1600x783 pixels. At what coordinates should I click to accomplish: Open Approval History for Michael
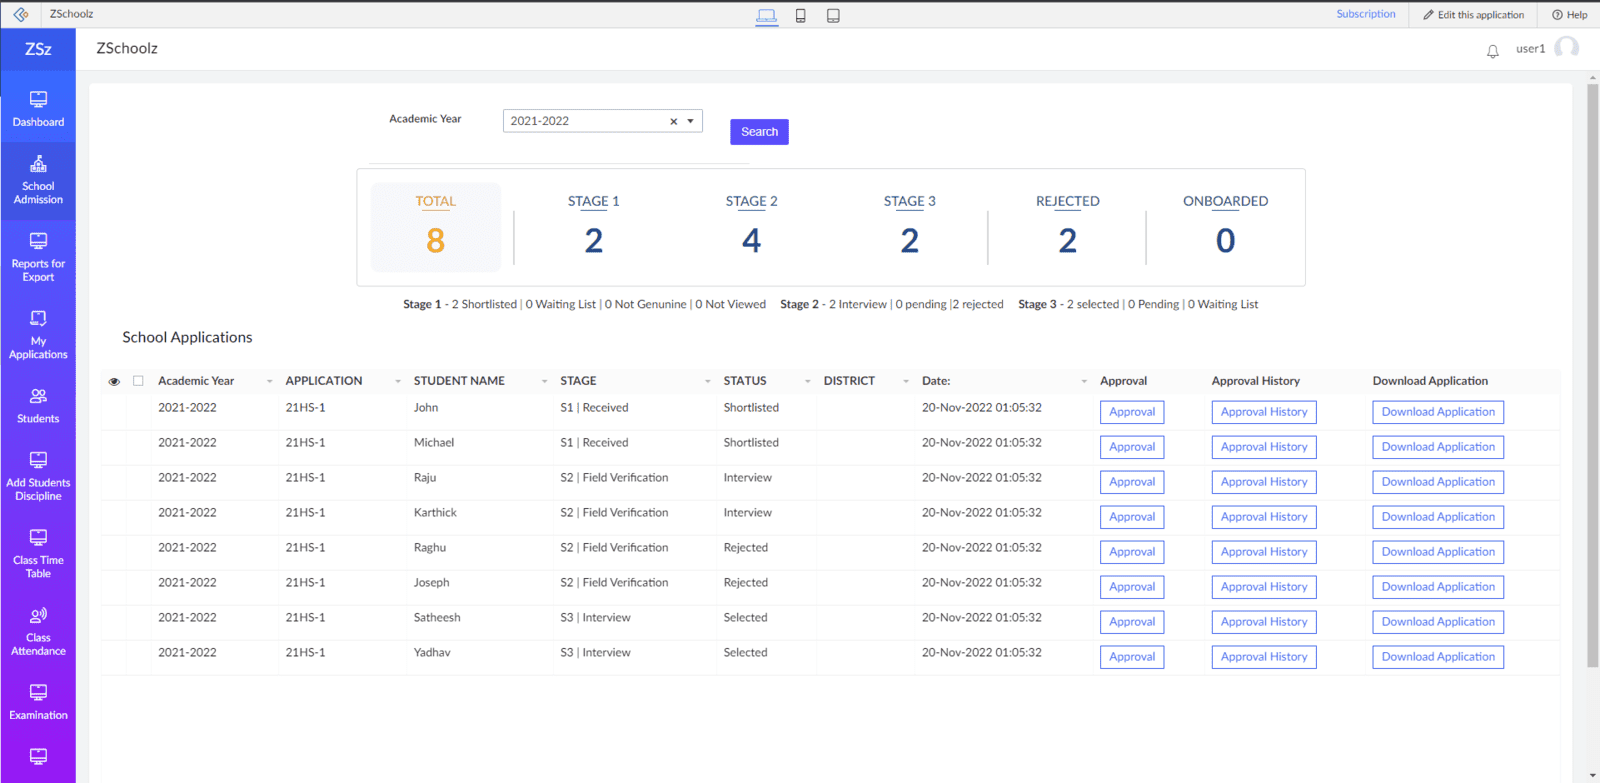(1264, 447)
